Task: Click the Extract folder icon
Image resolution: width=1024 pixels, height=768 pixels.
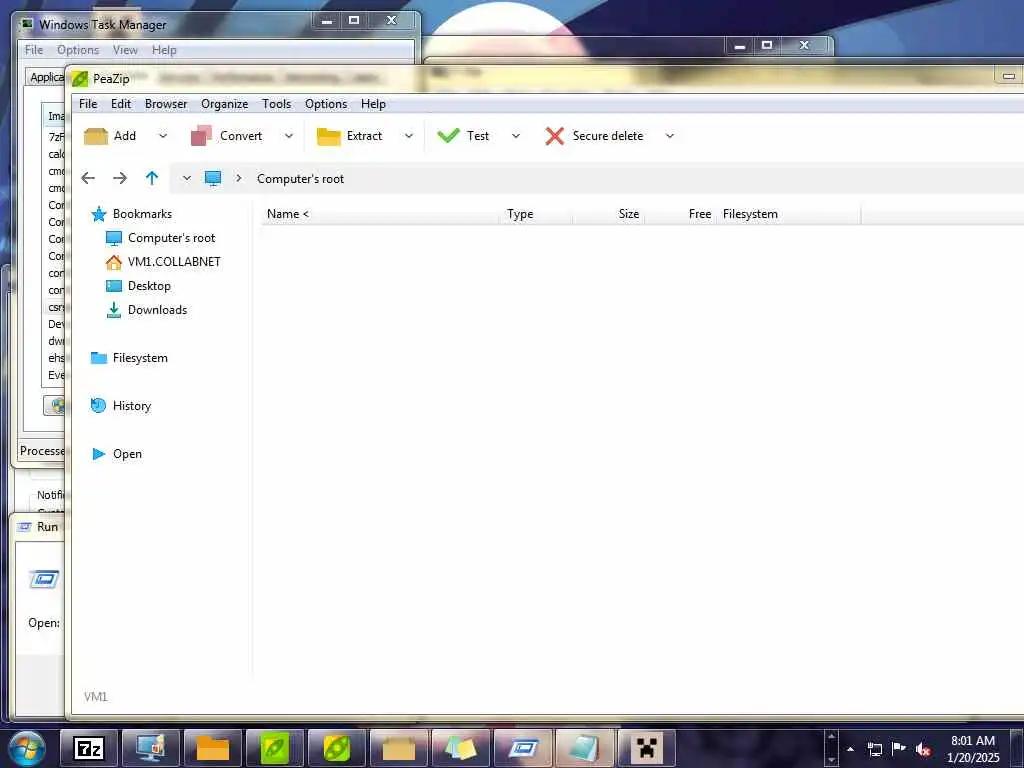Action: pyautogui.click(x=328, y=136)
